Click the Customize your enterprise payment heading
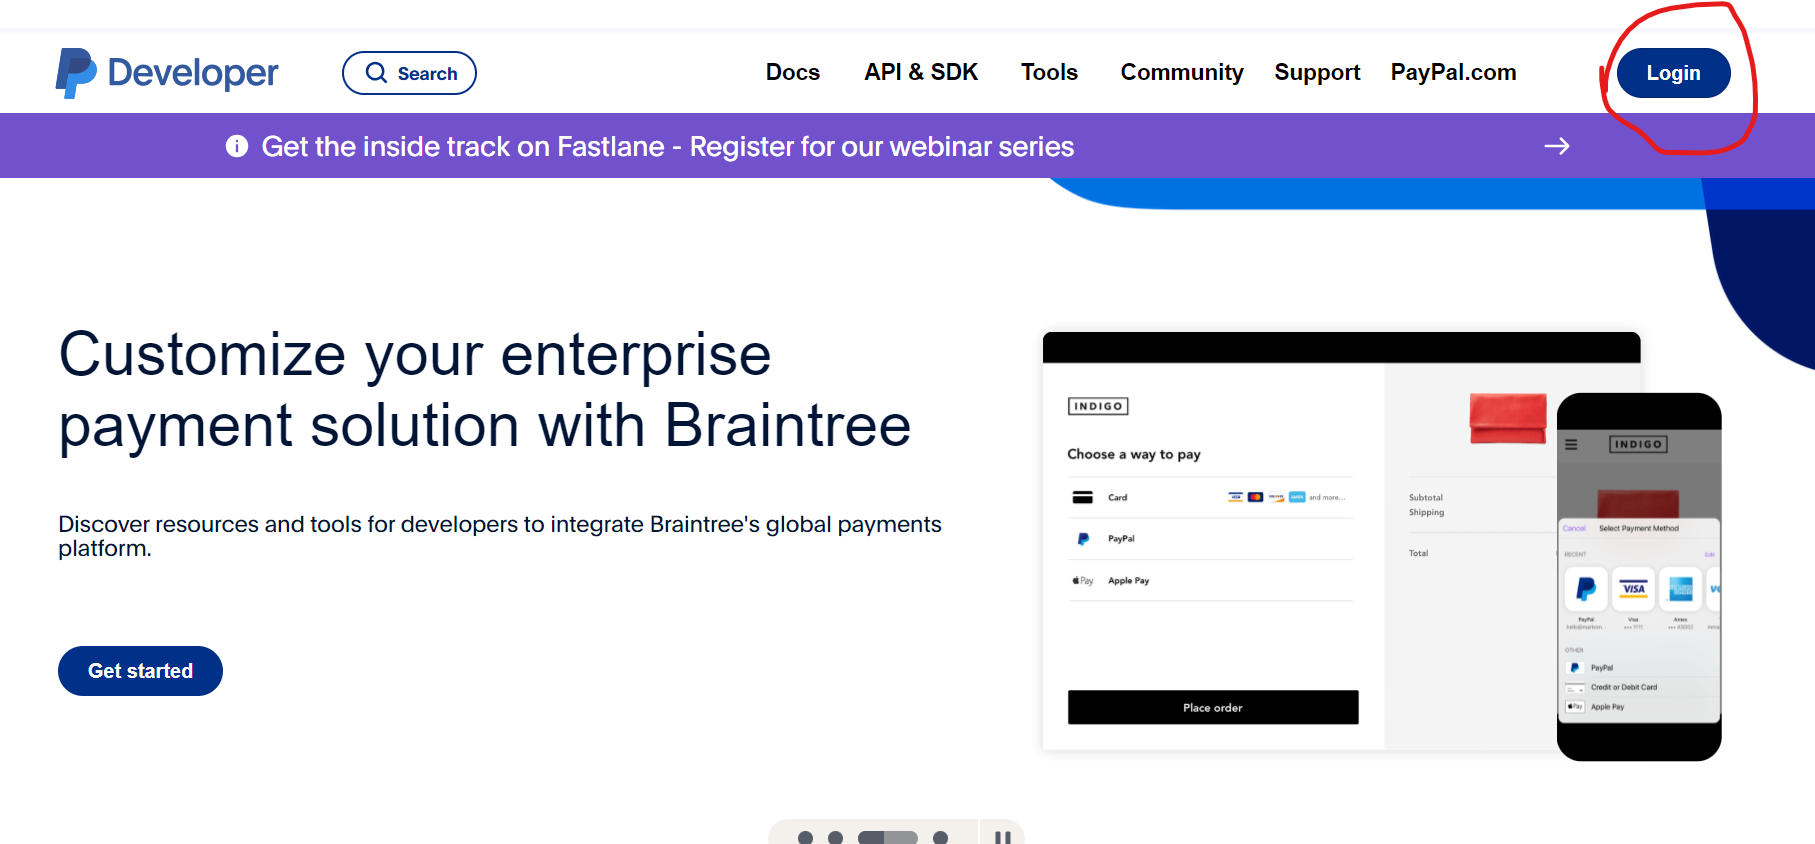Screen dimensions: 1815x844 [485, 390]
